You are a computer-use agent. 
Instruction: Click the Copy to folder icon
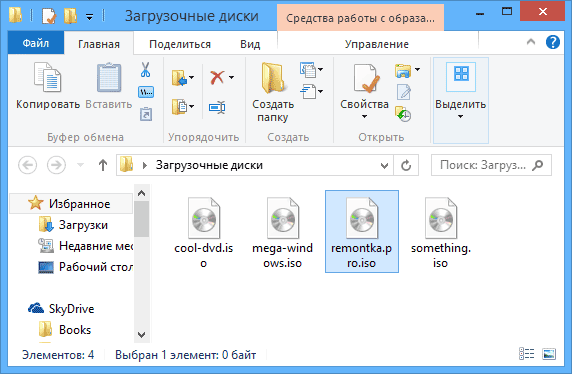(x=179, y=107)
